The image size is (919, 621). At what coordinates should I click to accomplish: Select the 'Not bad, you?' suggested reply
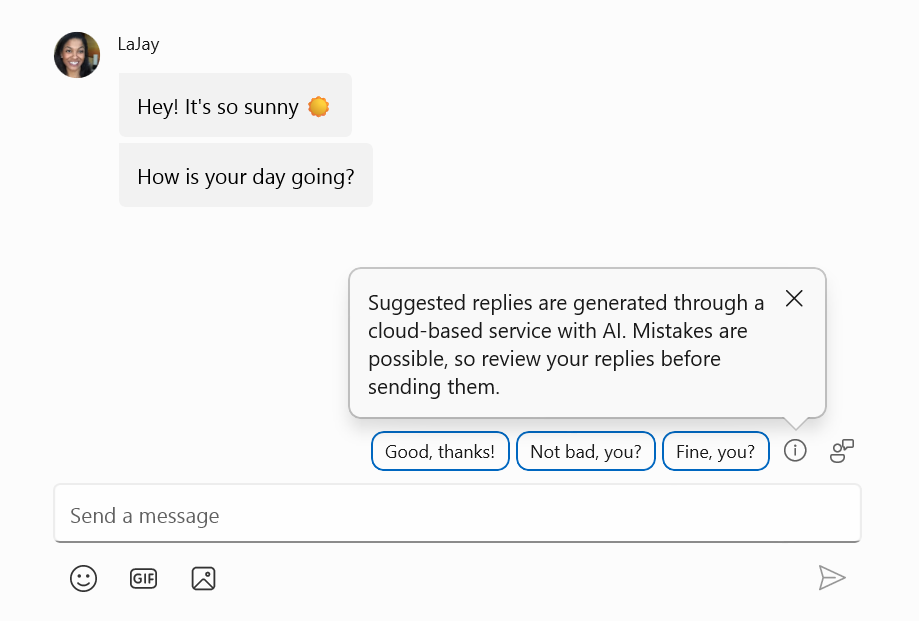[x=585, y=451]
